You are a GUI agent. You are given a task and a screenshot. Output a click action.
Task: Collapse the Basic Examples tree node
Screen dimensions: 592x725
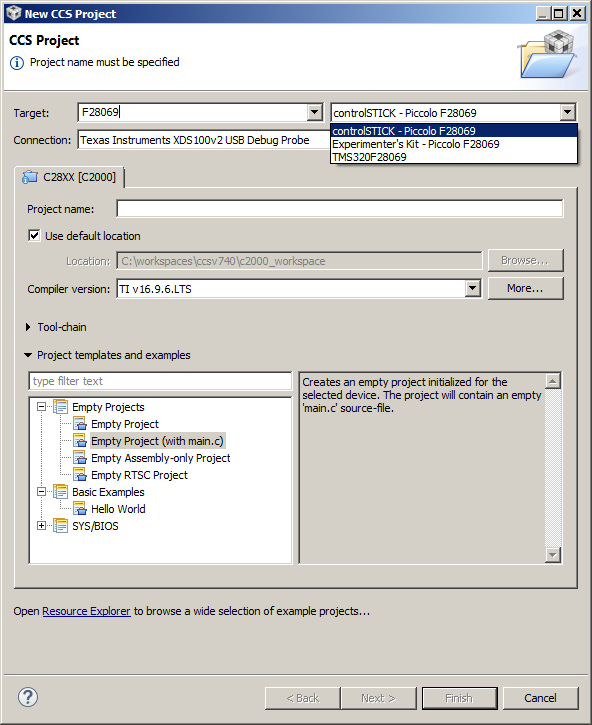[x=42, y=492]
